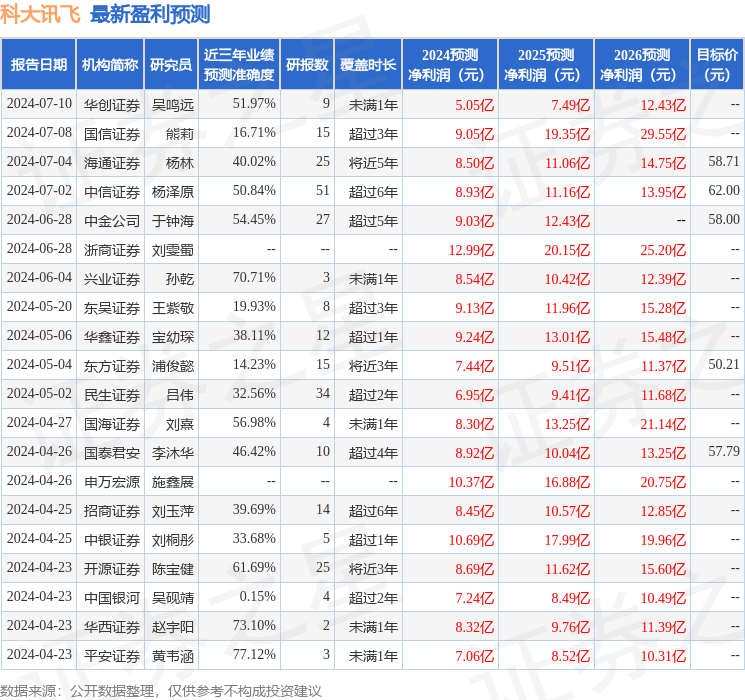Click the accuracy value 51.97%

point(254,104)
